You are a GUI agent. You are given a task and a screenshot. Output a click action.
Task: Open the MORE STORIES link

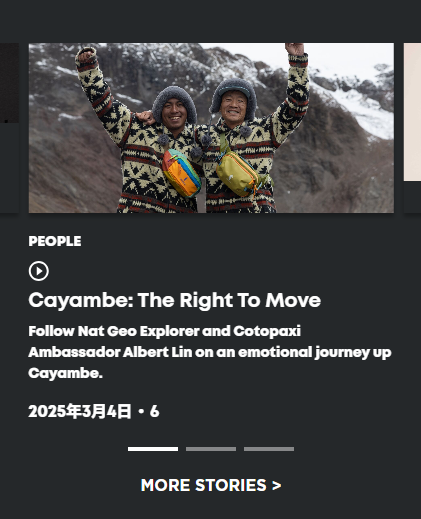(x=211, y=485)
